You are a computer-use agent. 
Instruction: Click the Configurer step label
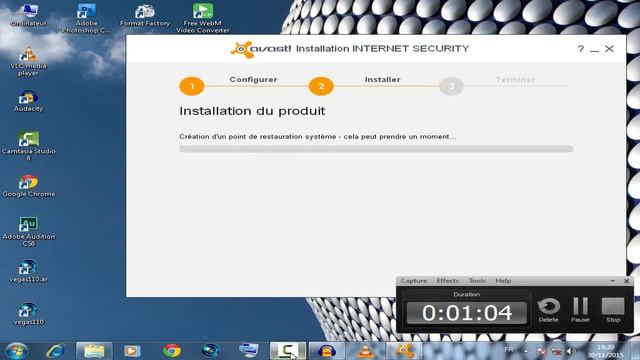point(253,80)
